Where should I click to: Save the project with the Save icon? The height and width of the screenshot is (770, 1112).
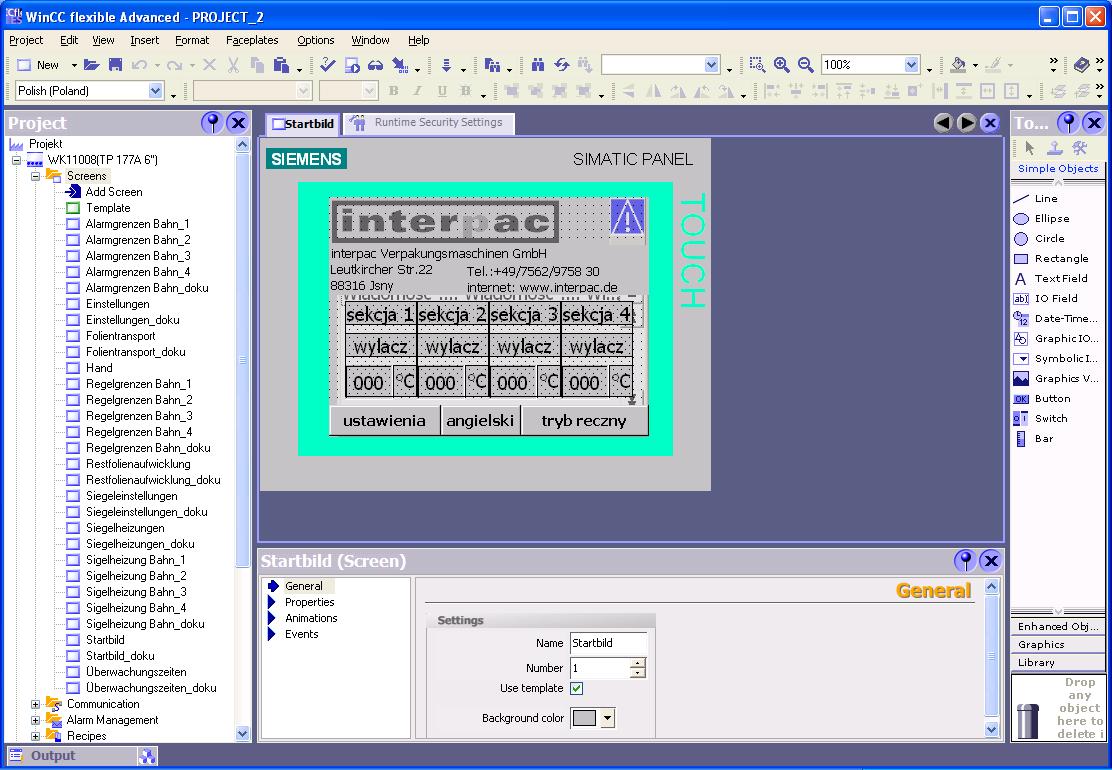pyautogui.click(x=114, y=64)
